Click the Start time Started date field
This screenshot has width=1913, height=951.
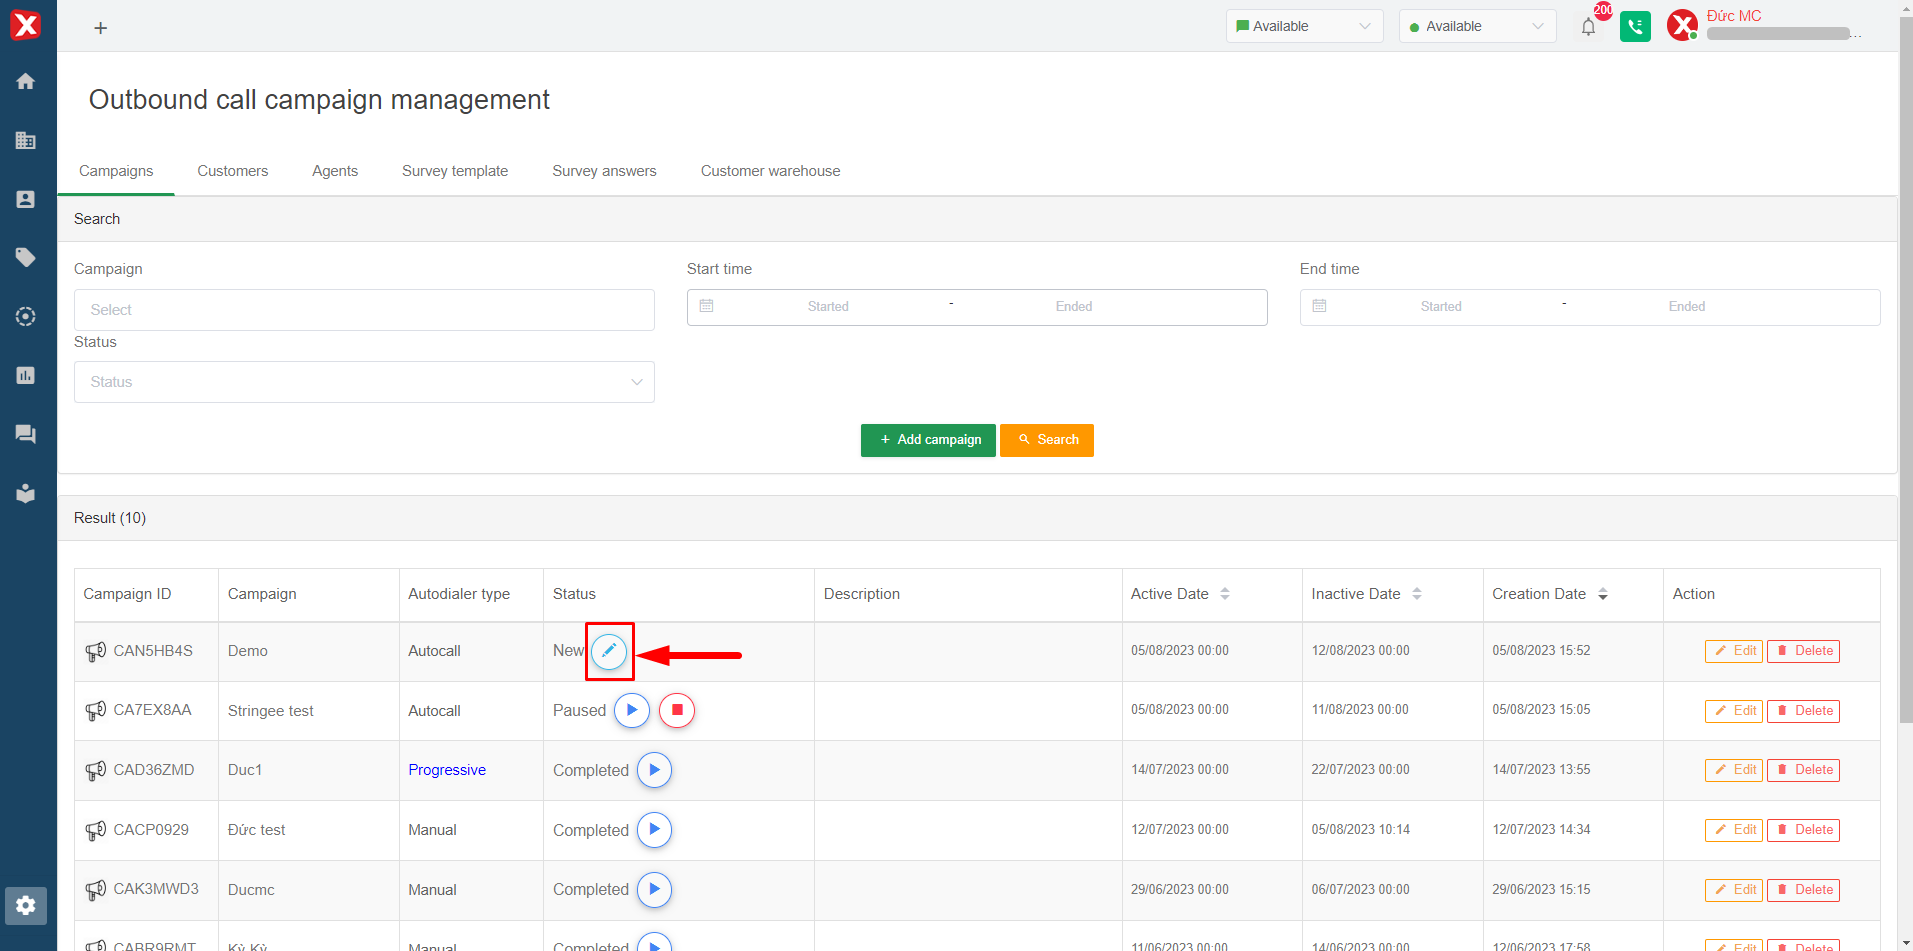click(x=828, y=307)
